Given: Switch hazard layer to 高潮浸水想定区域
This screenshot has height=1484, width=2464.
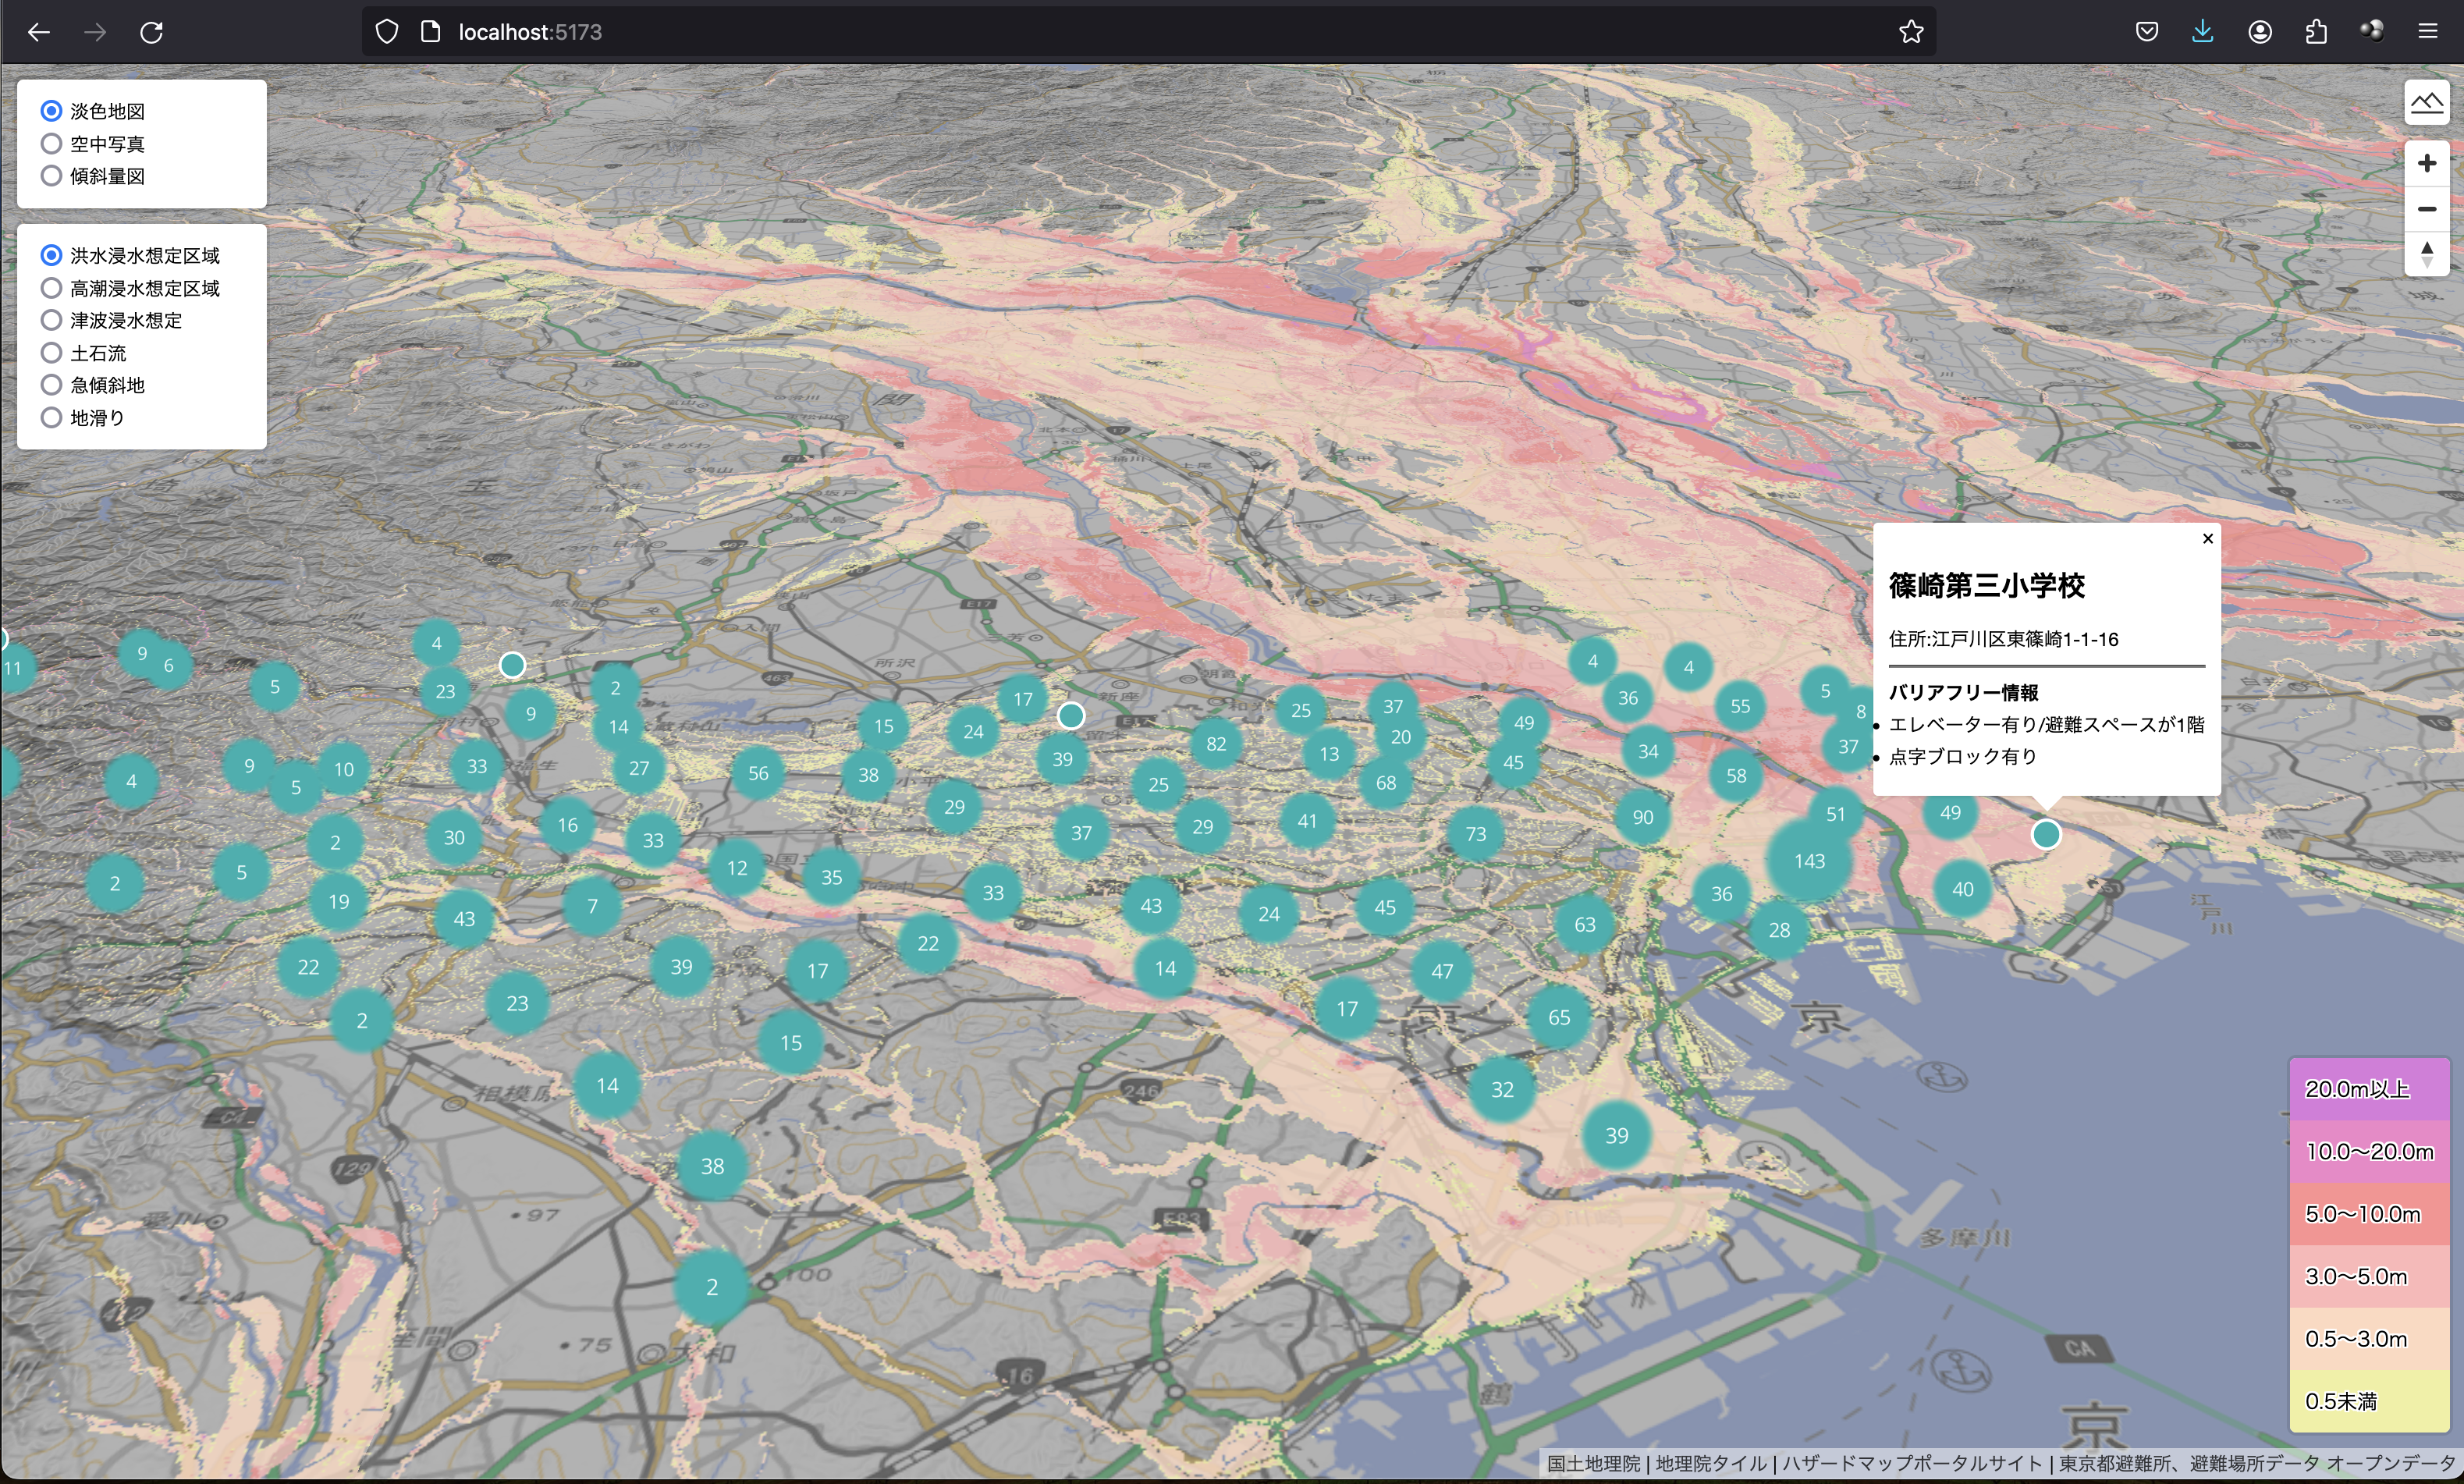Looking at the screenshot, I should click(x=52, y=288).
